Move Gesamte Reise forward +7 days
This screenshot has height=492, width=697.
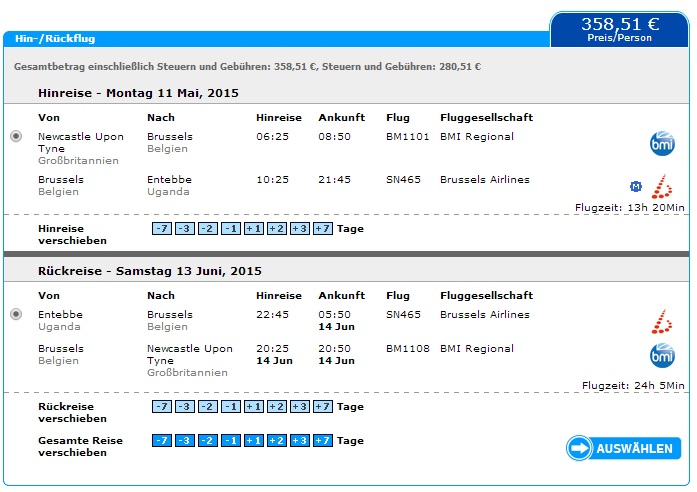pos(323,440)
